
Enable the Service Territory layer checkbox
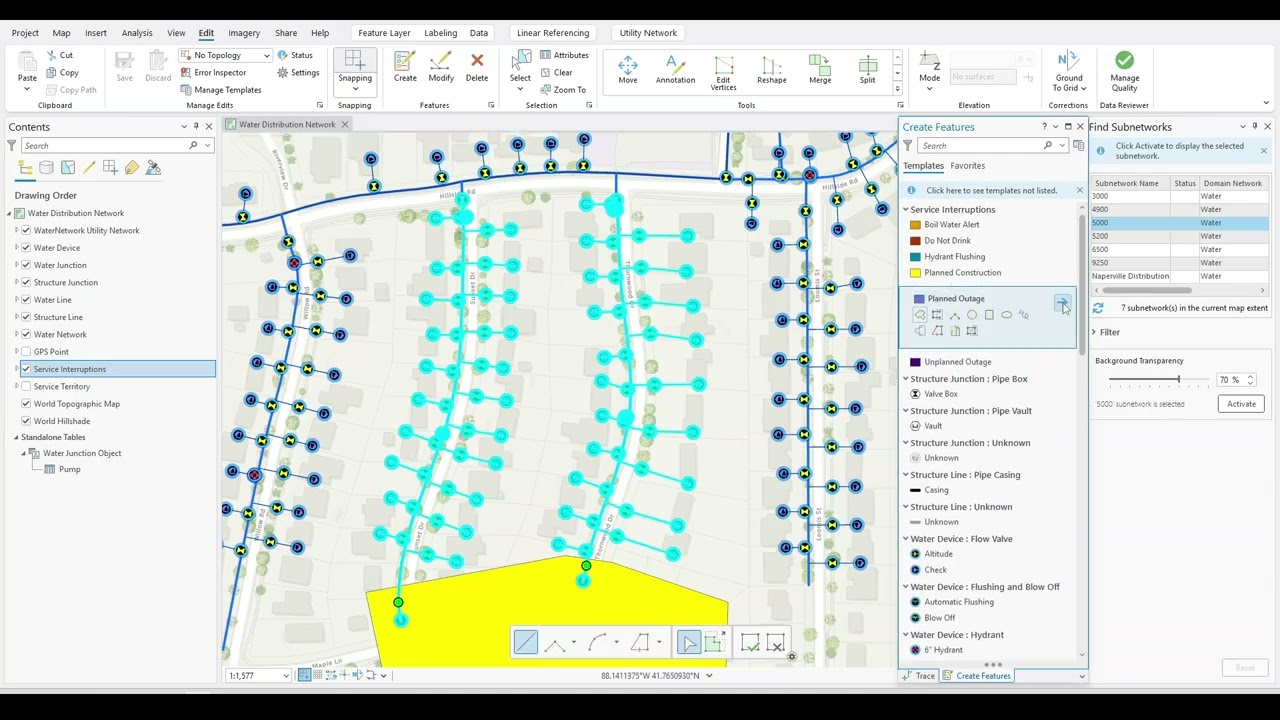click(x=26, y=387)
